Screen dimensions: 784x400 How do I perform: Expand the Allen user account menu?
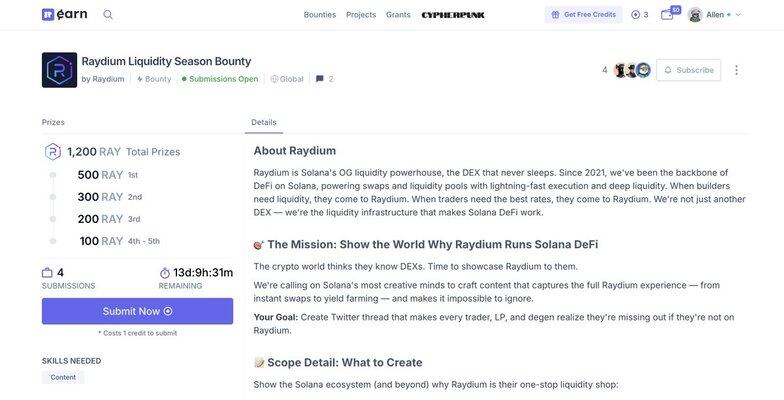click(x=714, y=15)
